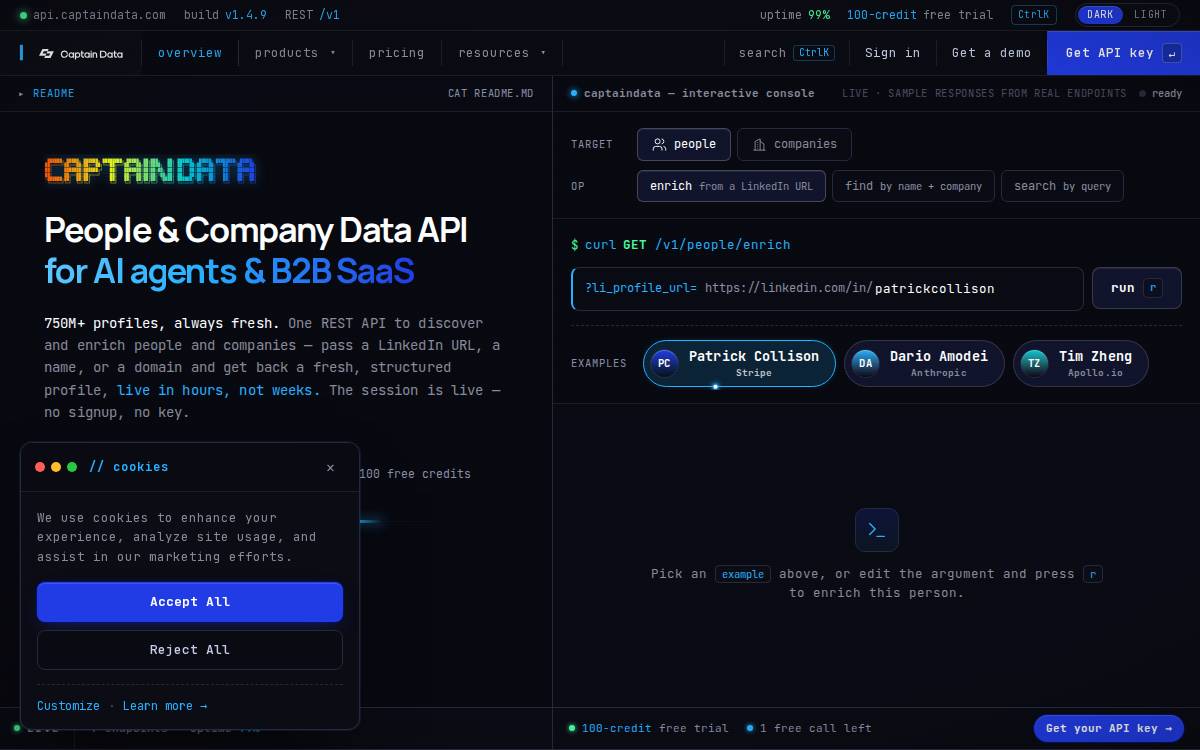The image size is (1200, 750).
Task: Switch theme to DARK
Action: 1100,15
